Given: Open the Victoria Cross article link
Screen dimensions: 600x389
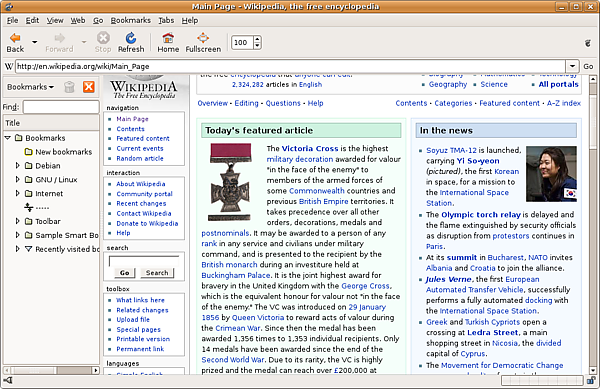Looking at the screenshot, I should (310, 148).
